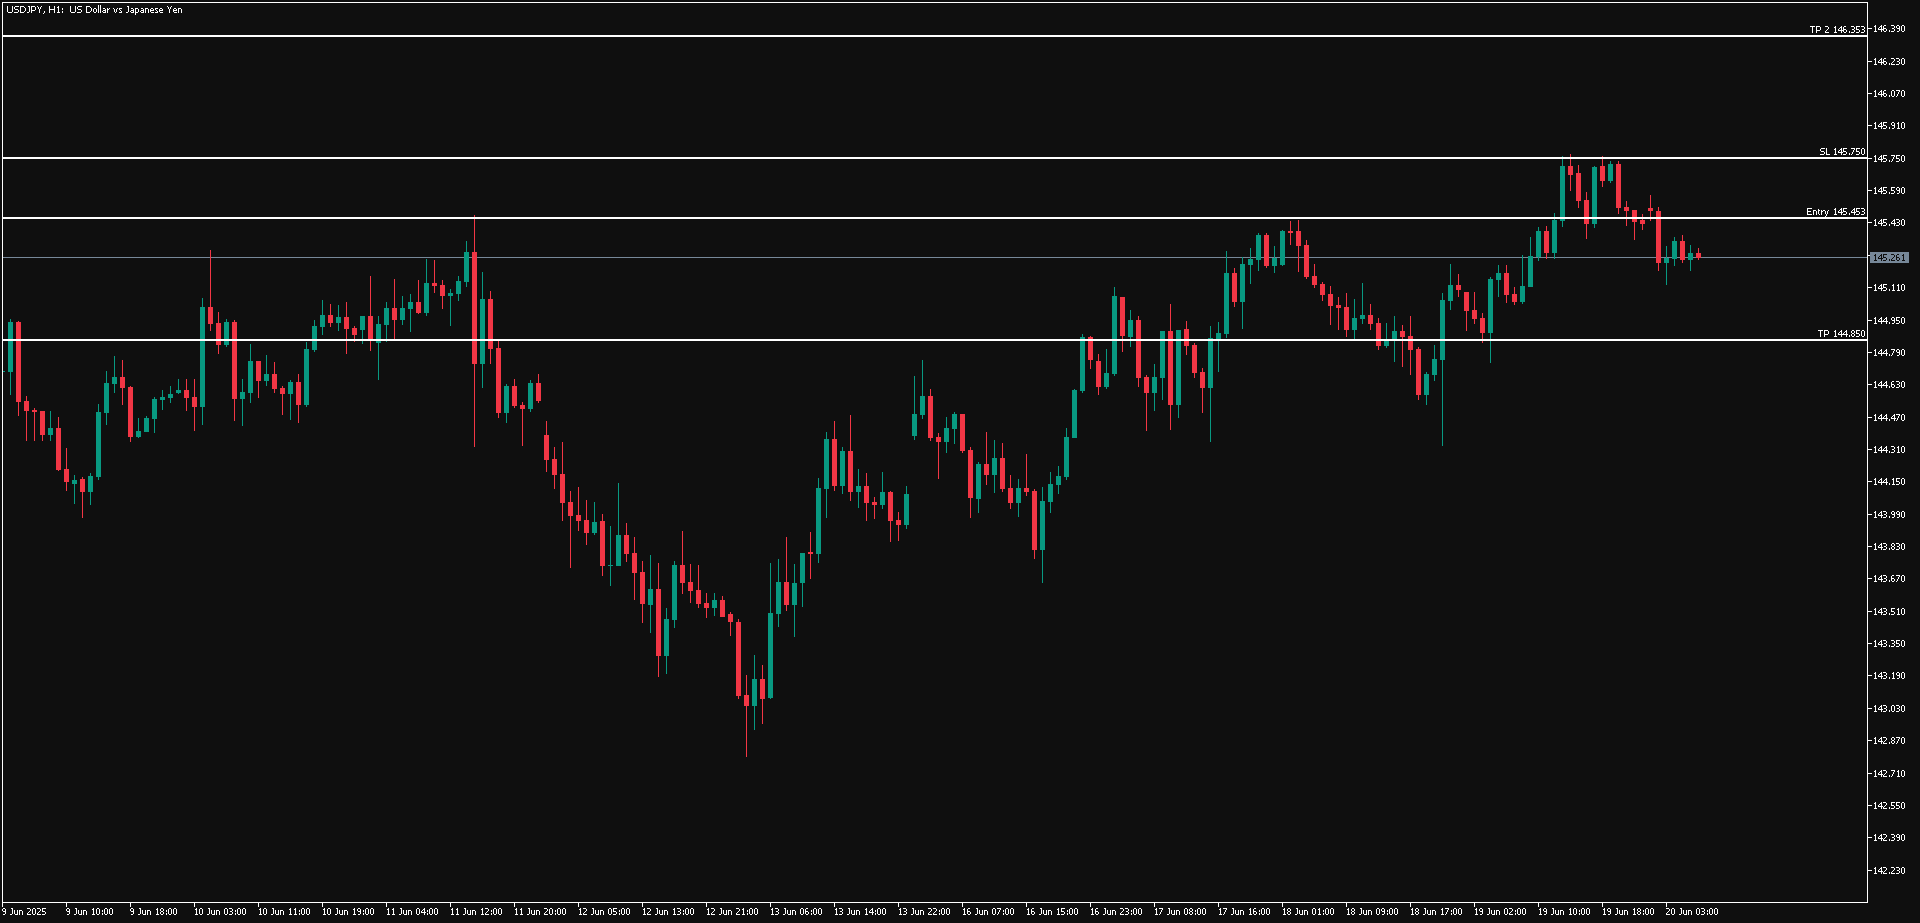
Task: Click the current price tag 145.261
Action: (x=1888, y=258)
